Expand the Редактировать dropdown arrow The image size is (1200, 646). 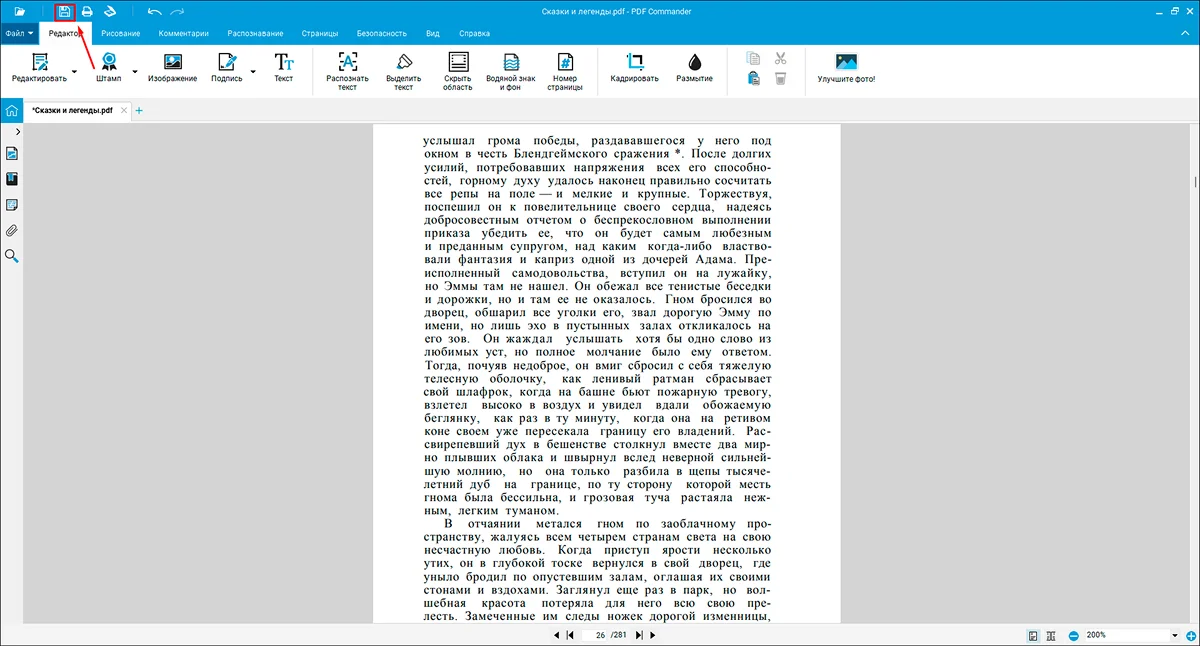pyautogui.click(x=75, y=72)
